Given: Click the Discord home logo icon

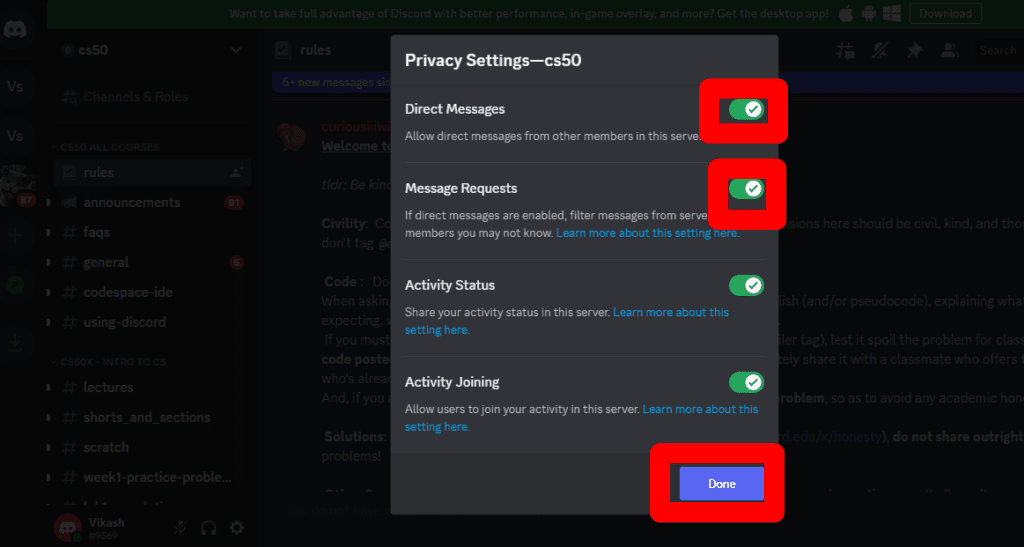Looking at the screenshot, I should [15, 30].
